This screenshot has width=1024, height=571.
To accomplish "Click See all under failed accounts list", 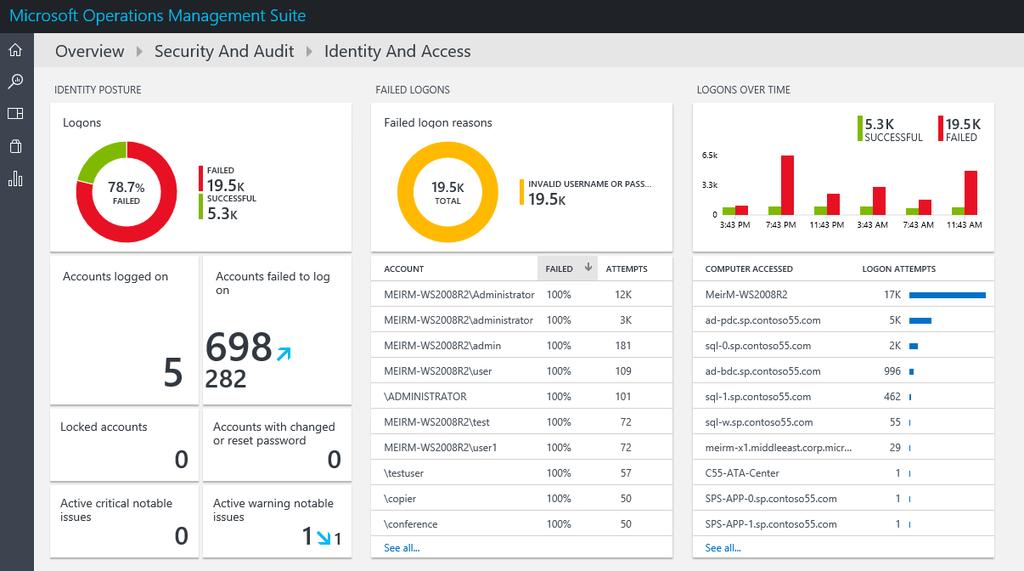I will (402, 548).
